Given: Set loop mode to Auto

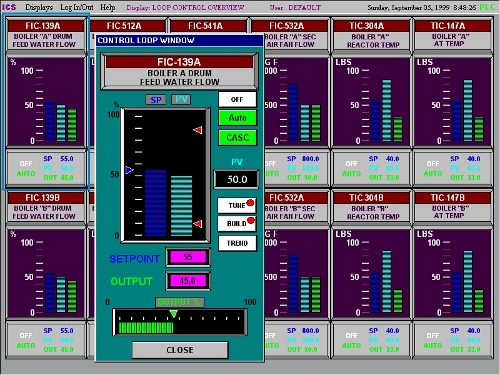Looking at the screenshot, I should [x=237, y=118].
